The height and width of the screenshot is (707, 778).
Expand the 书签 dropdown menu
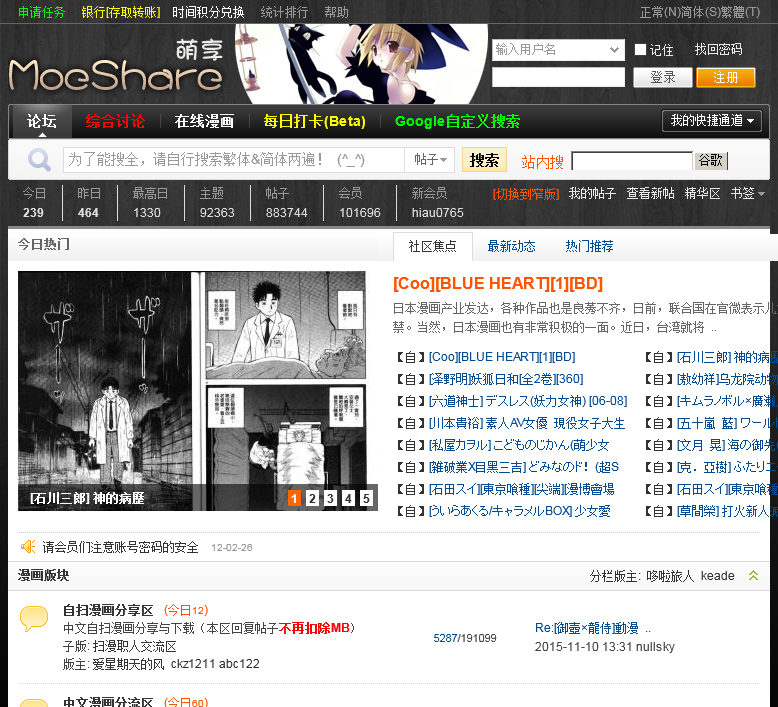pyautogui.click(x=747, y=193)
